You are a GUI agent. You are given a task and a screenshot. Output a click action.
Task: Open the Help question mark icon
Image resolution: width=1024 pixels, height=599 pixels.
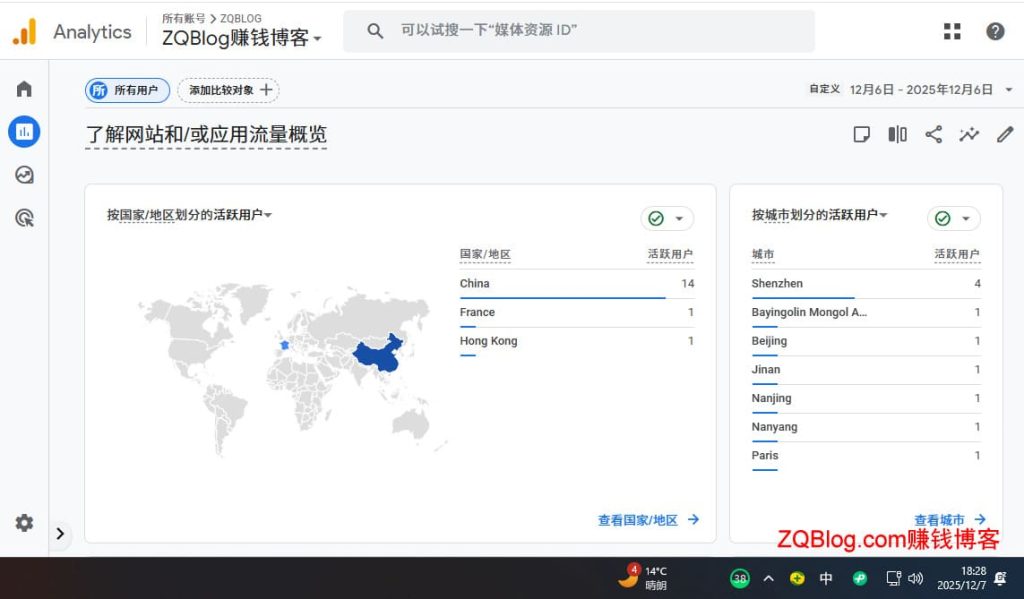click(995, 31)
